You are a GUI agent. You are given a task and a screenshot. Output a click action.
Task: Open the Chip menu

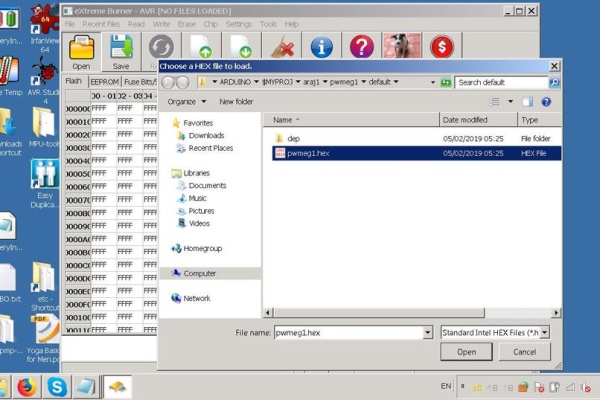click(210, 24)
